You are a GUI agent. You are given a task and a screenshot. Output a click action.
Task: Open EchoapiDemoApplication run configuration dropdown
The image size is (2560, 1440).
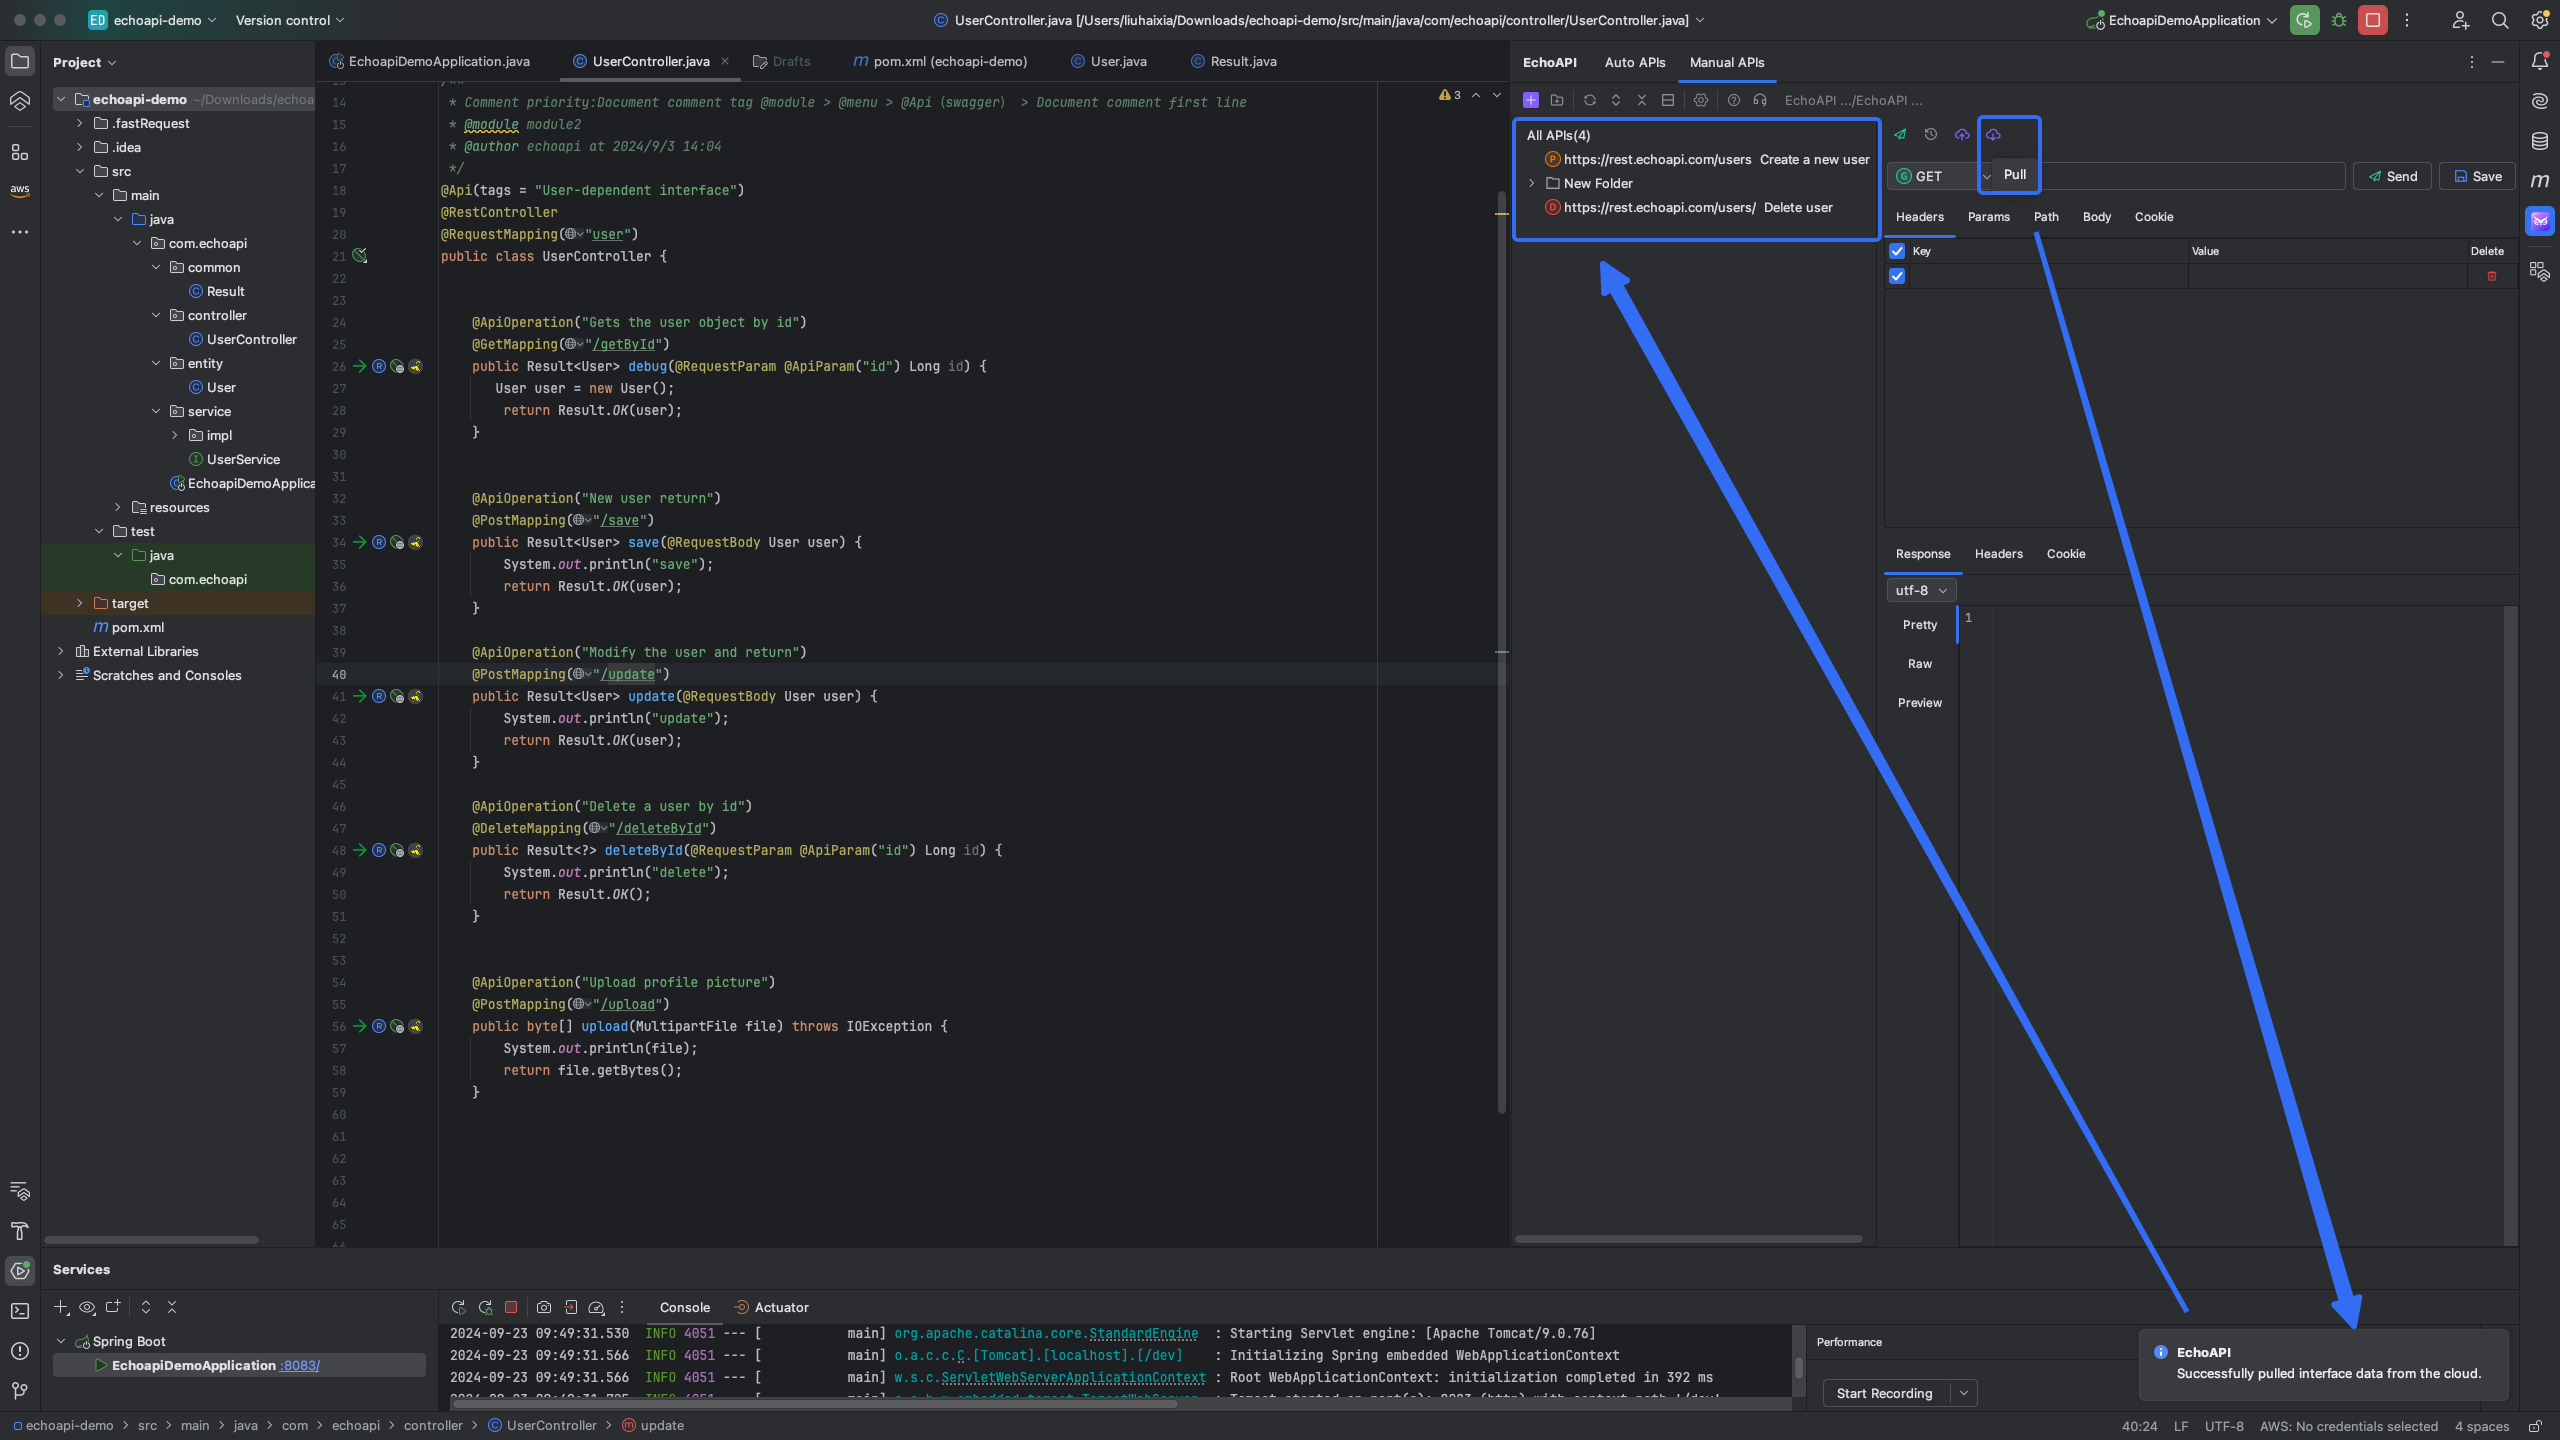pyautogui.click(x=2182, y=20)
